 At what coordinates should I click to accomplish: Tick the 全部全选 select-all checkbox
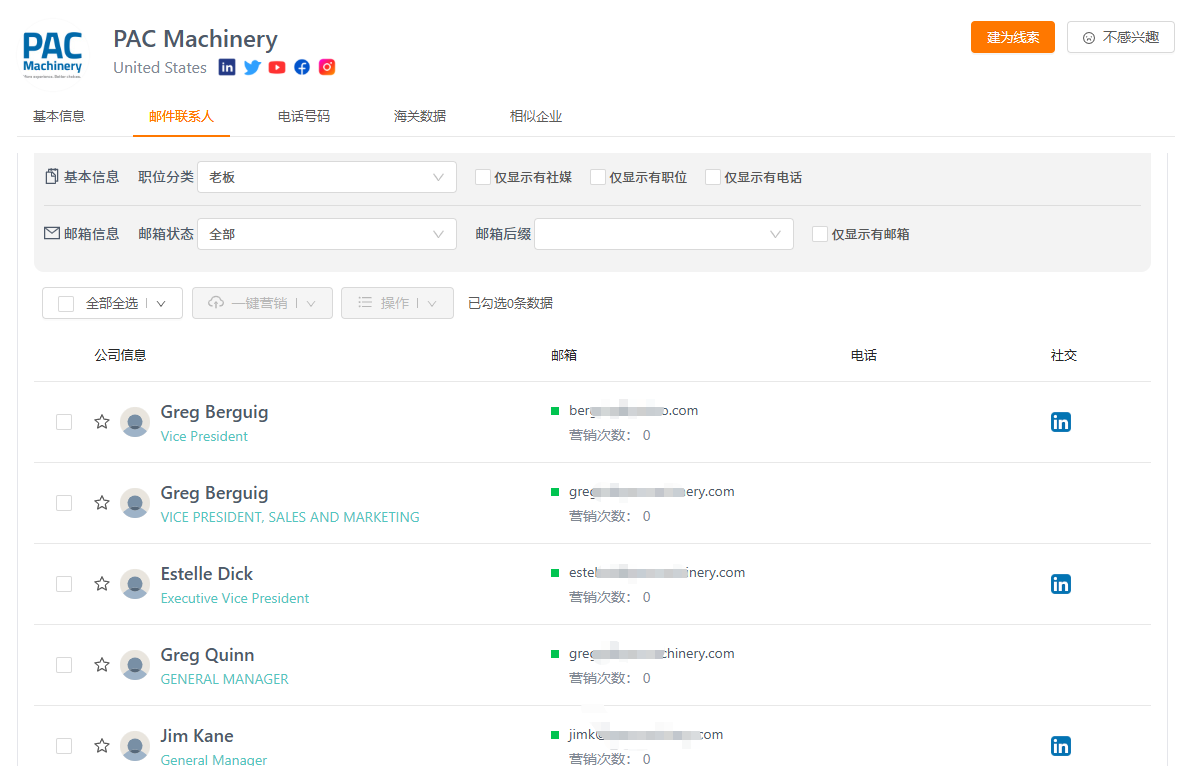[66, 304]
